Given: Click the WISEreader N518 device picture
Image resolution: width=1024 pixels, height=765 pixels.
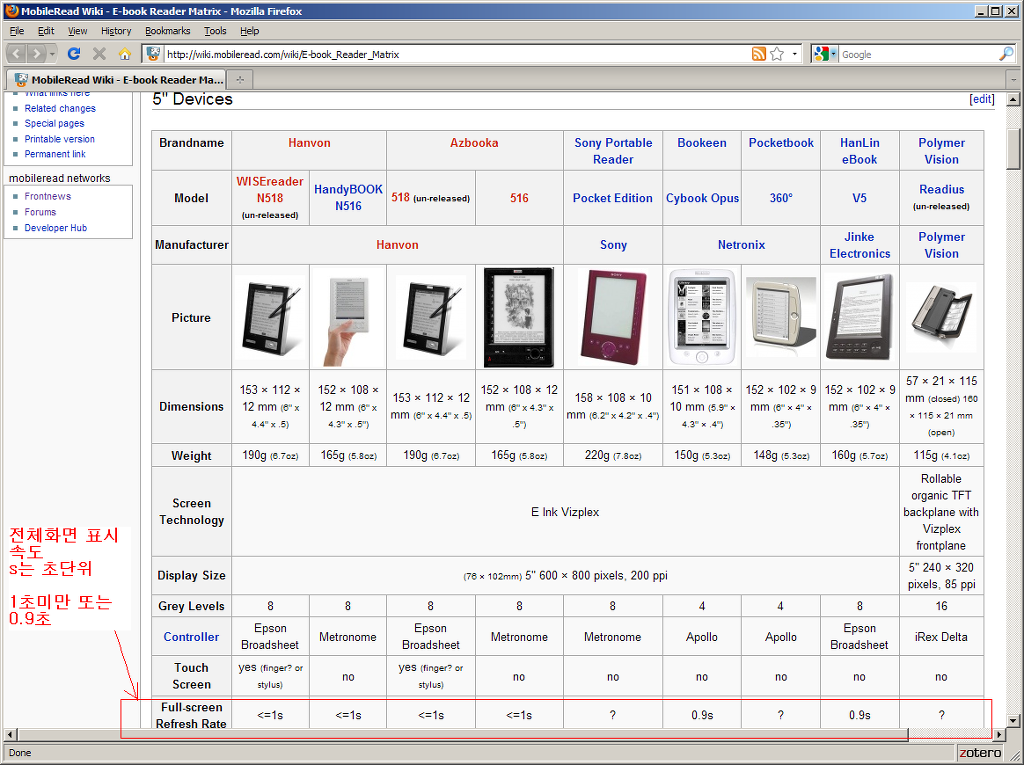Looking at the screenshot, I should point(270,317).
